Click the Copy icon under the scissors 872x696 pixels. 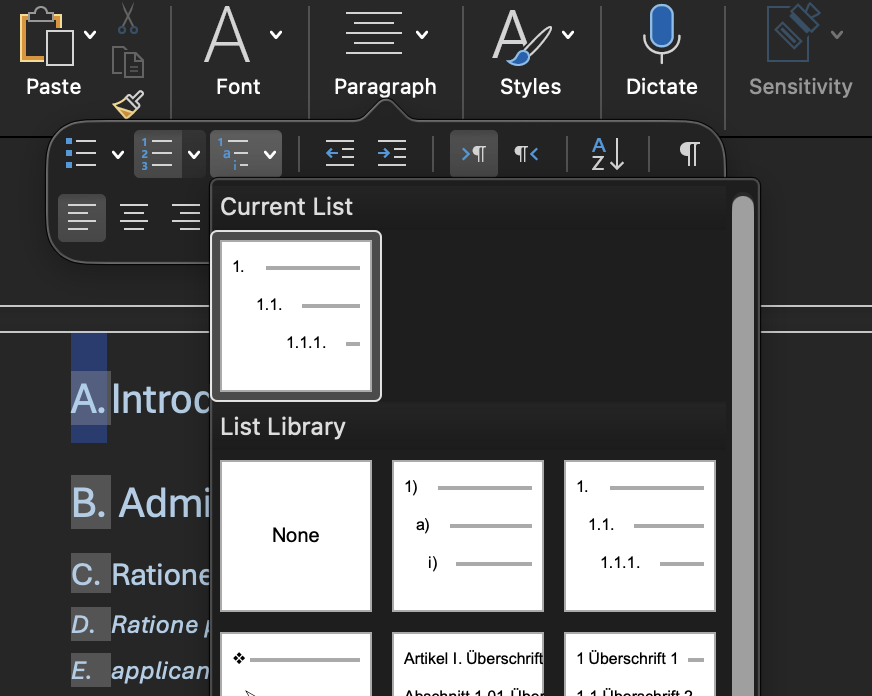128,60
